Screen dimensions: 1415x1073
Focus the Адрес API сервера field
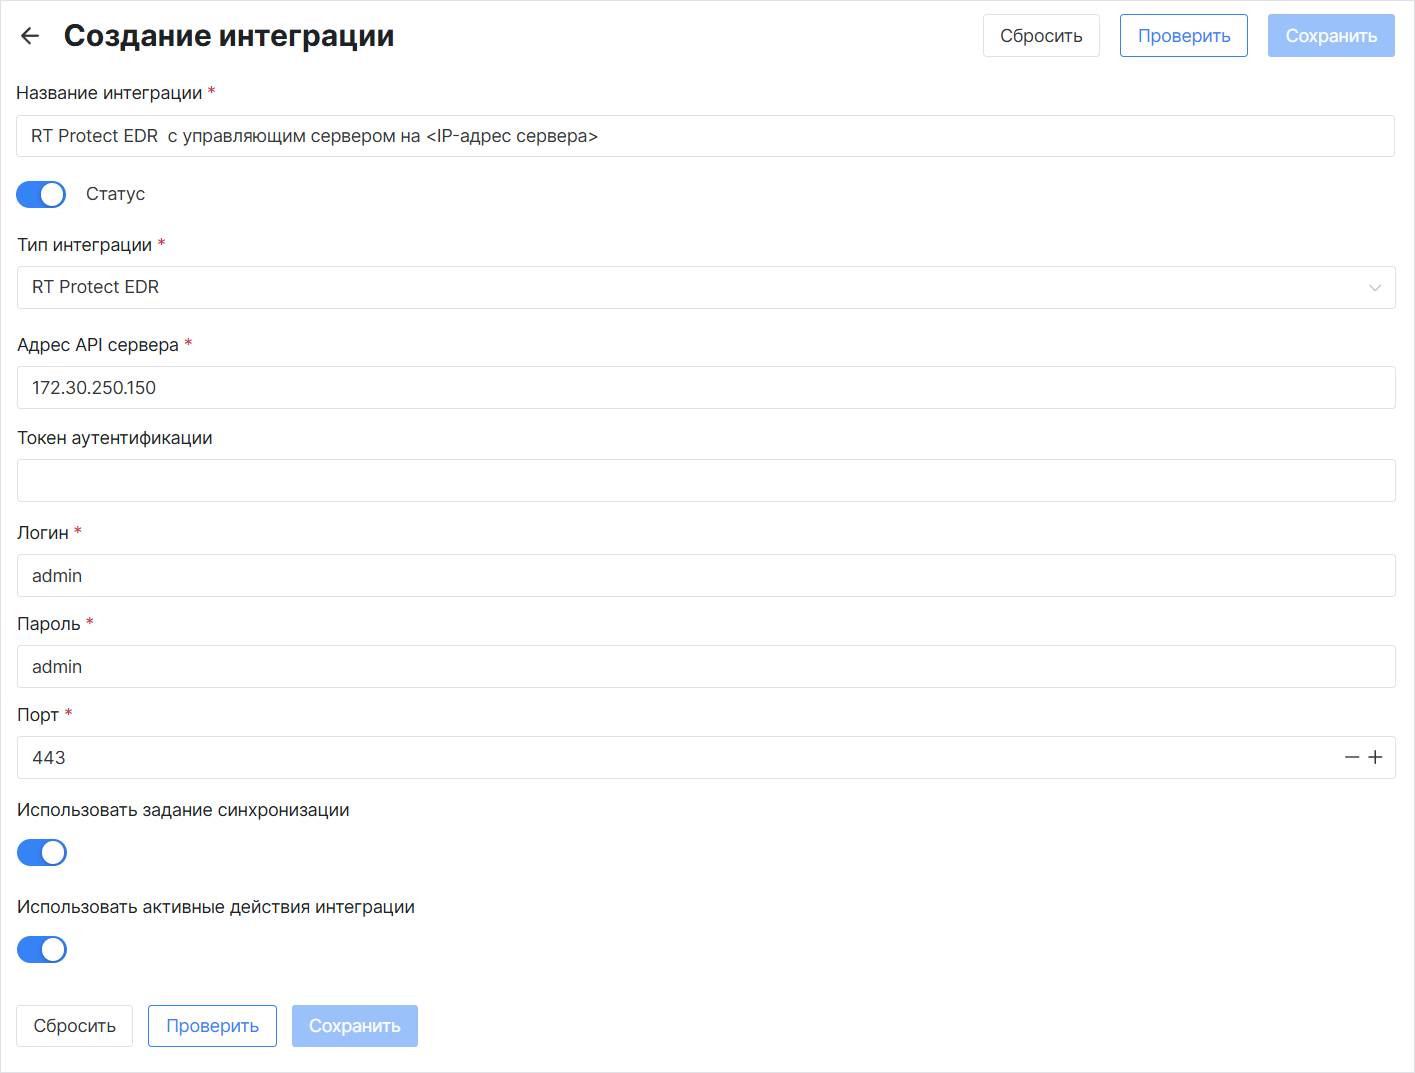point(706,388)
